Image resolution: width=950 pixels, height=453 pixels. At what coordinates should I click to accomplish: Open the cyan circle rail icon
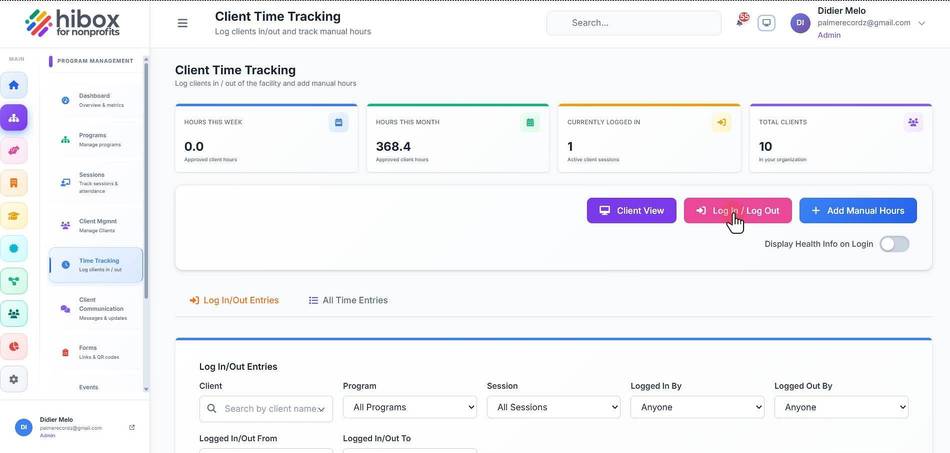tap(14, 248)
